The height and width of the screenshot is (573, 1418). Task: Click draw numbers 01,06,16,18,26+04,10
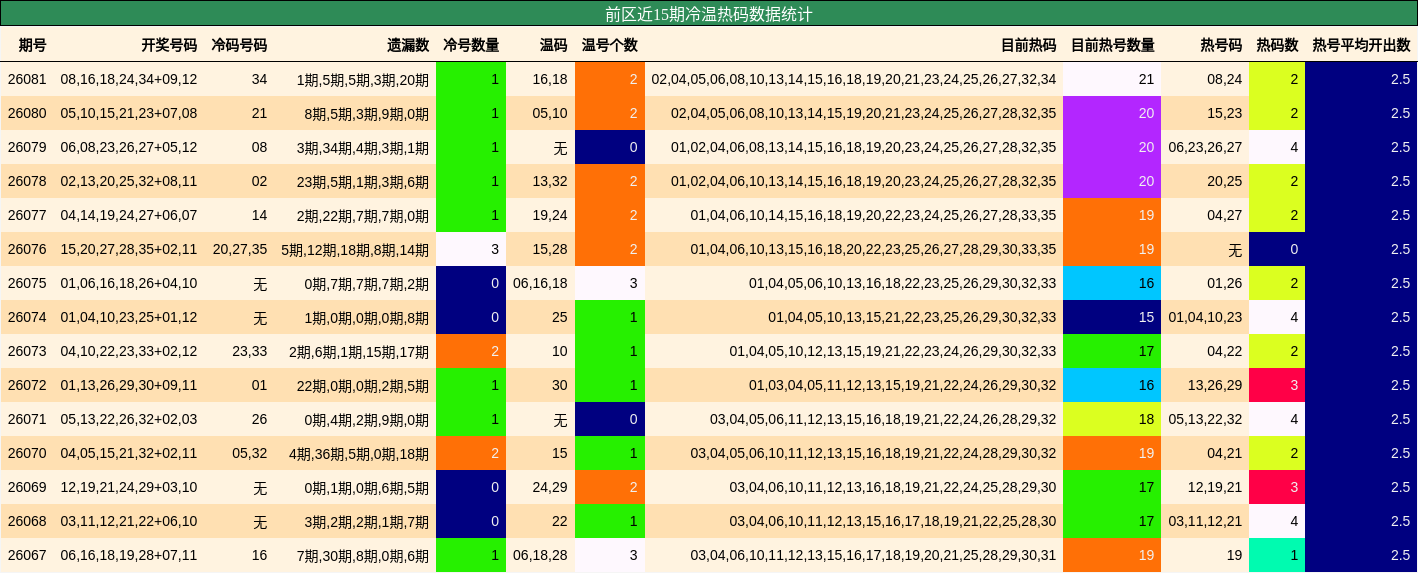pos(129,283)
